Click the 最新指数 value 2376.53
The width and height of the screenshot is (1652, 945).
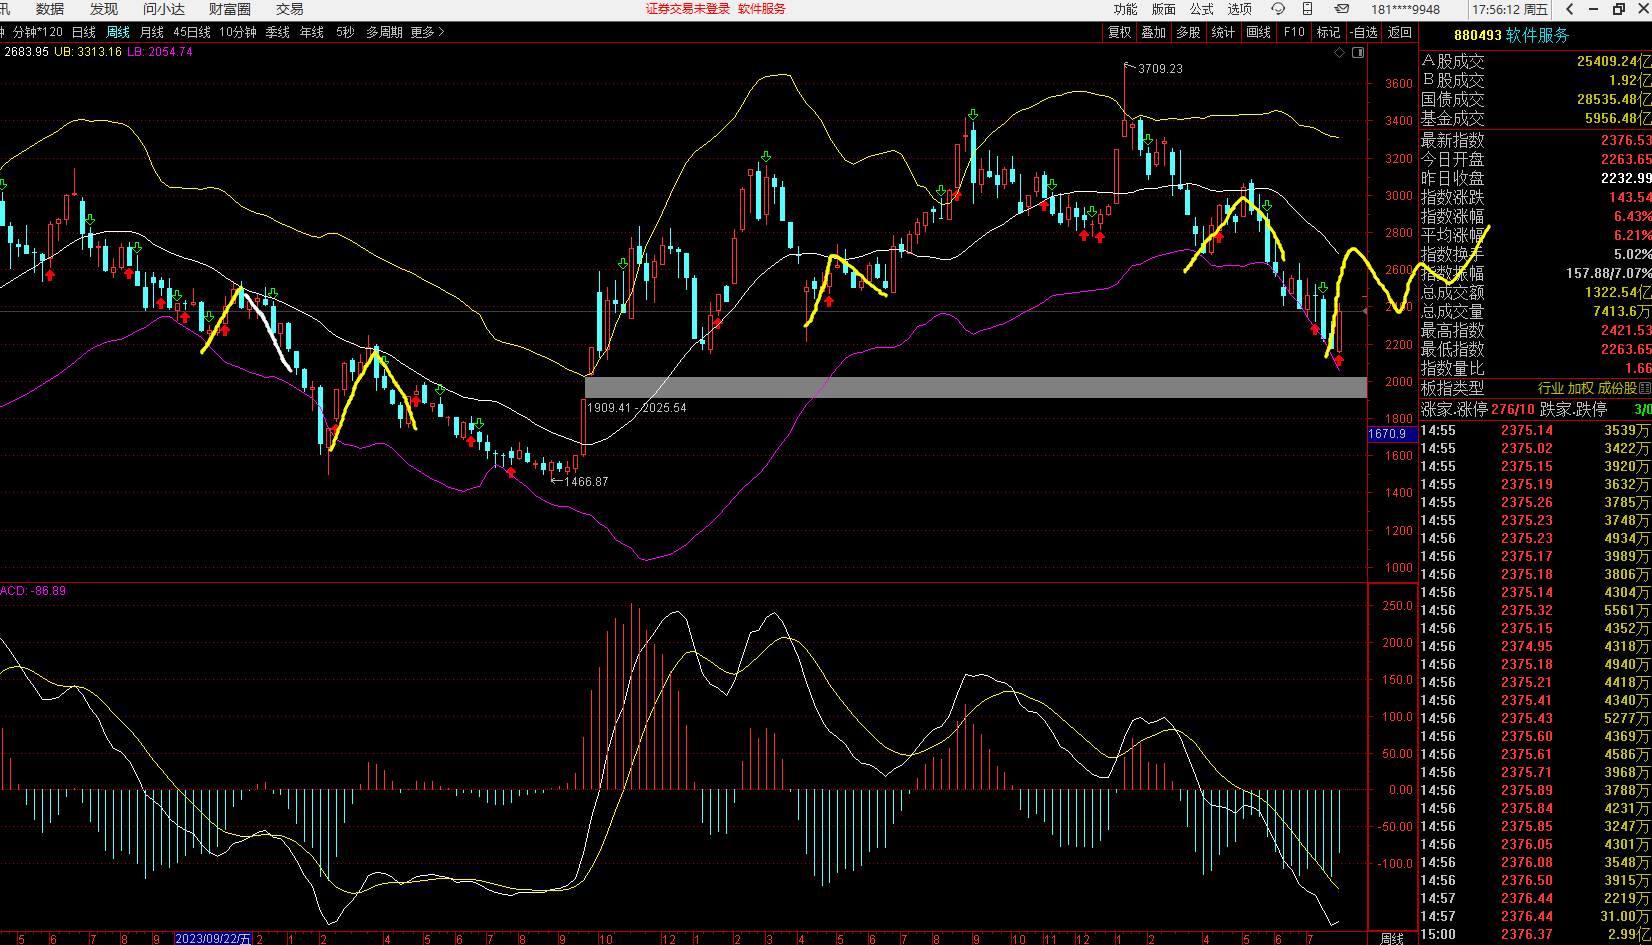click(1626, 141)
